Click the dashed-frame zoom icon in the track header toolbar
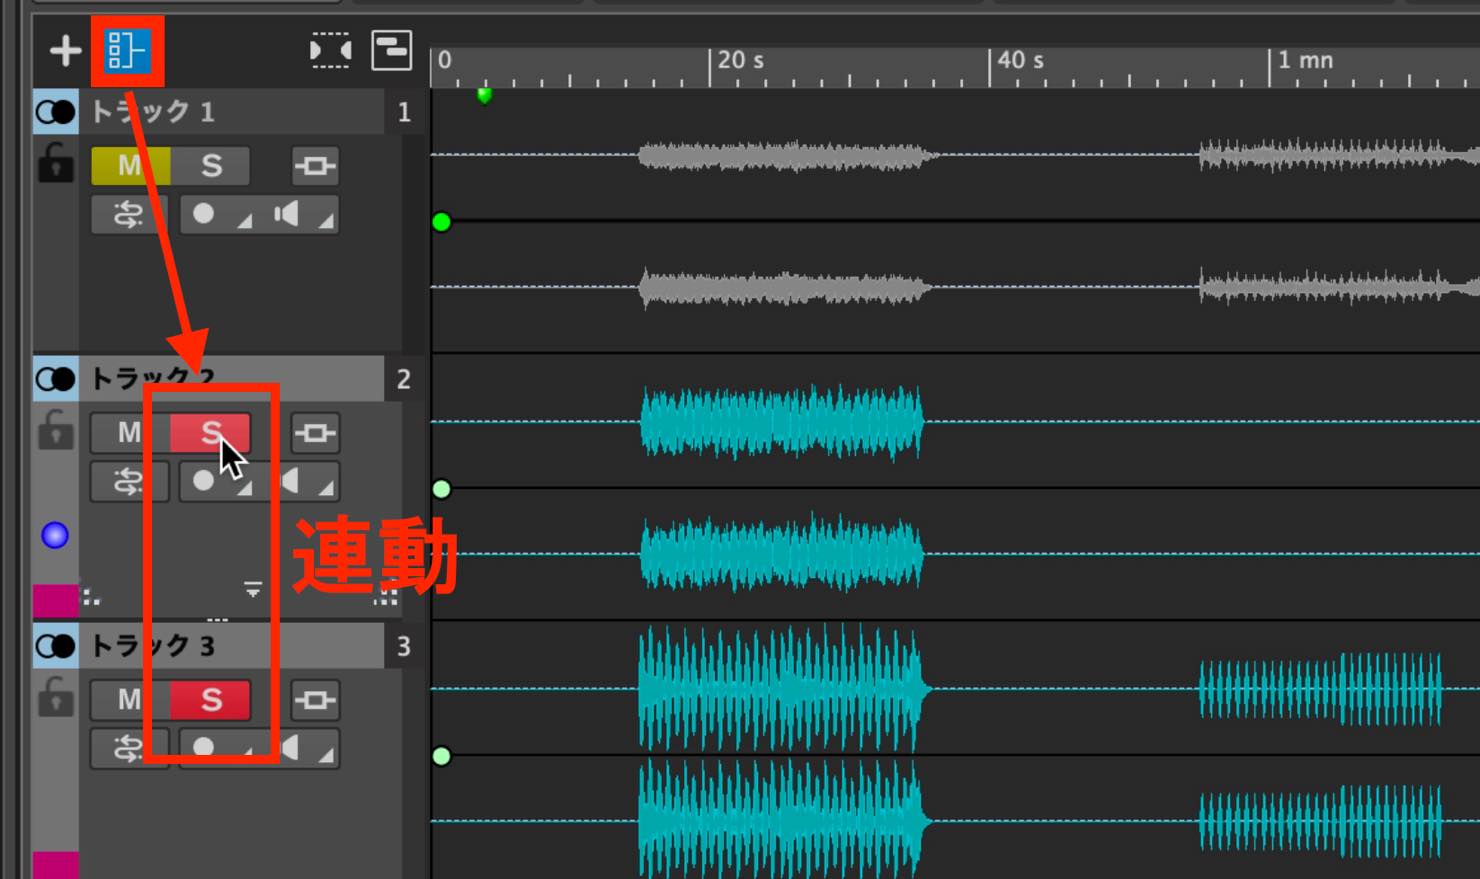Image resolution: width=1480 pixels, height=879 pixels. [330, 50]
